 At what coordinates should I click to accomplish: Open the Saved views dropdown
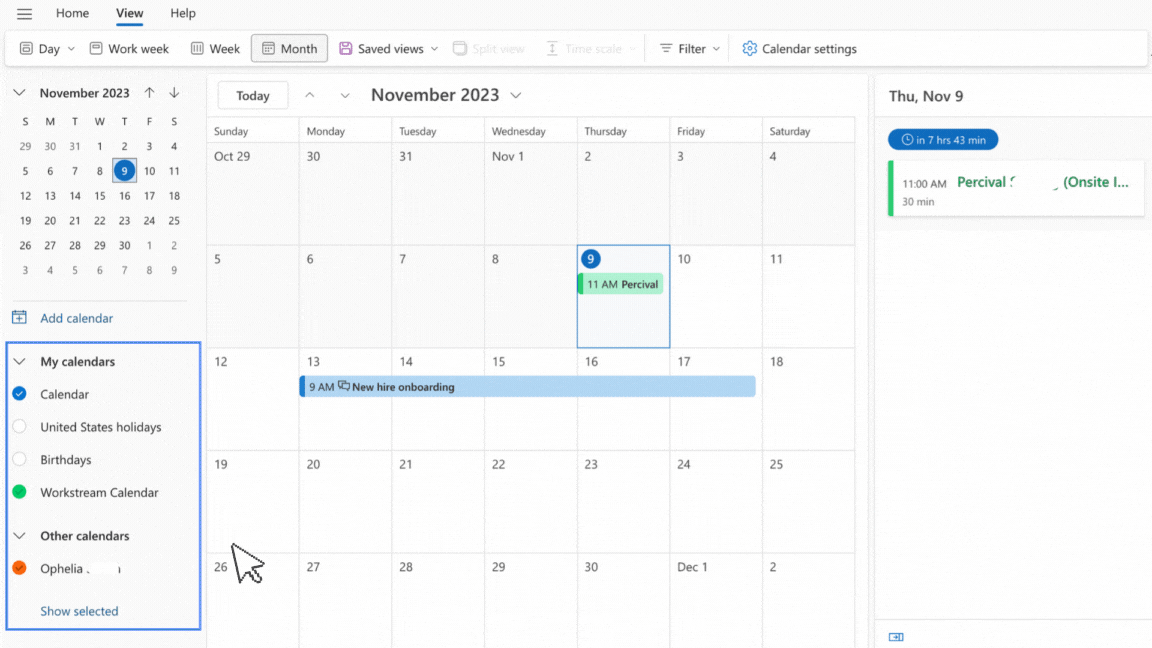tap(388, 49)
